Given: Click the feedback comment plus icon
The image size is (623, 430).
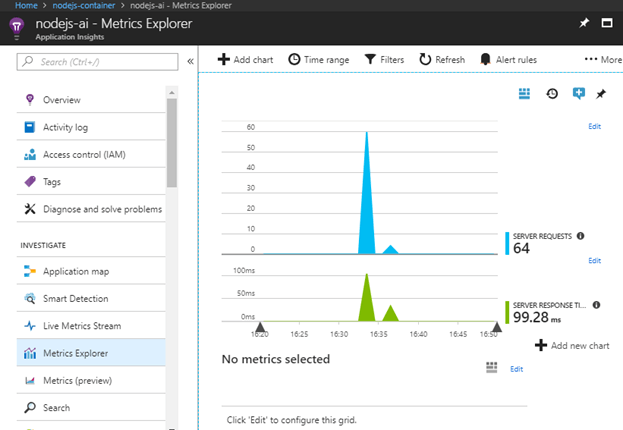Looking at the screenshot, I should [x=578, y=93].
